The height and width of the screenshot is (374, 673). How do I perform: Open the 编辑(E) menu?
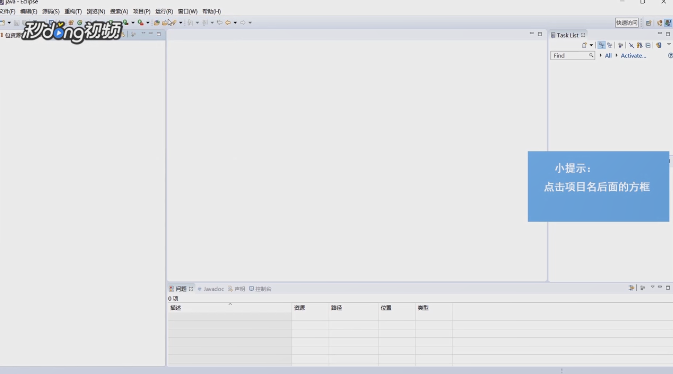click(28, 12)
